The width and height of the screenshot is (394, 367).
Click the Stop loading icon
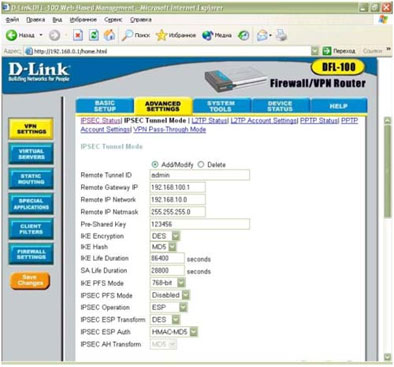click(x=78, y=35)
